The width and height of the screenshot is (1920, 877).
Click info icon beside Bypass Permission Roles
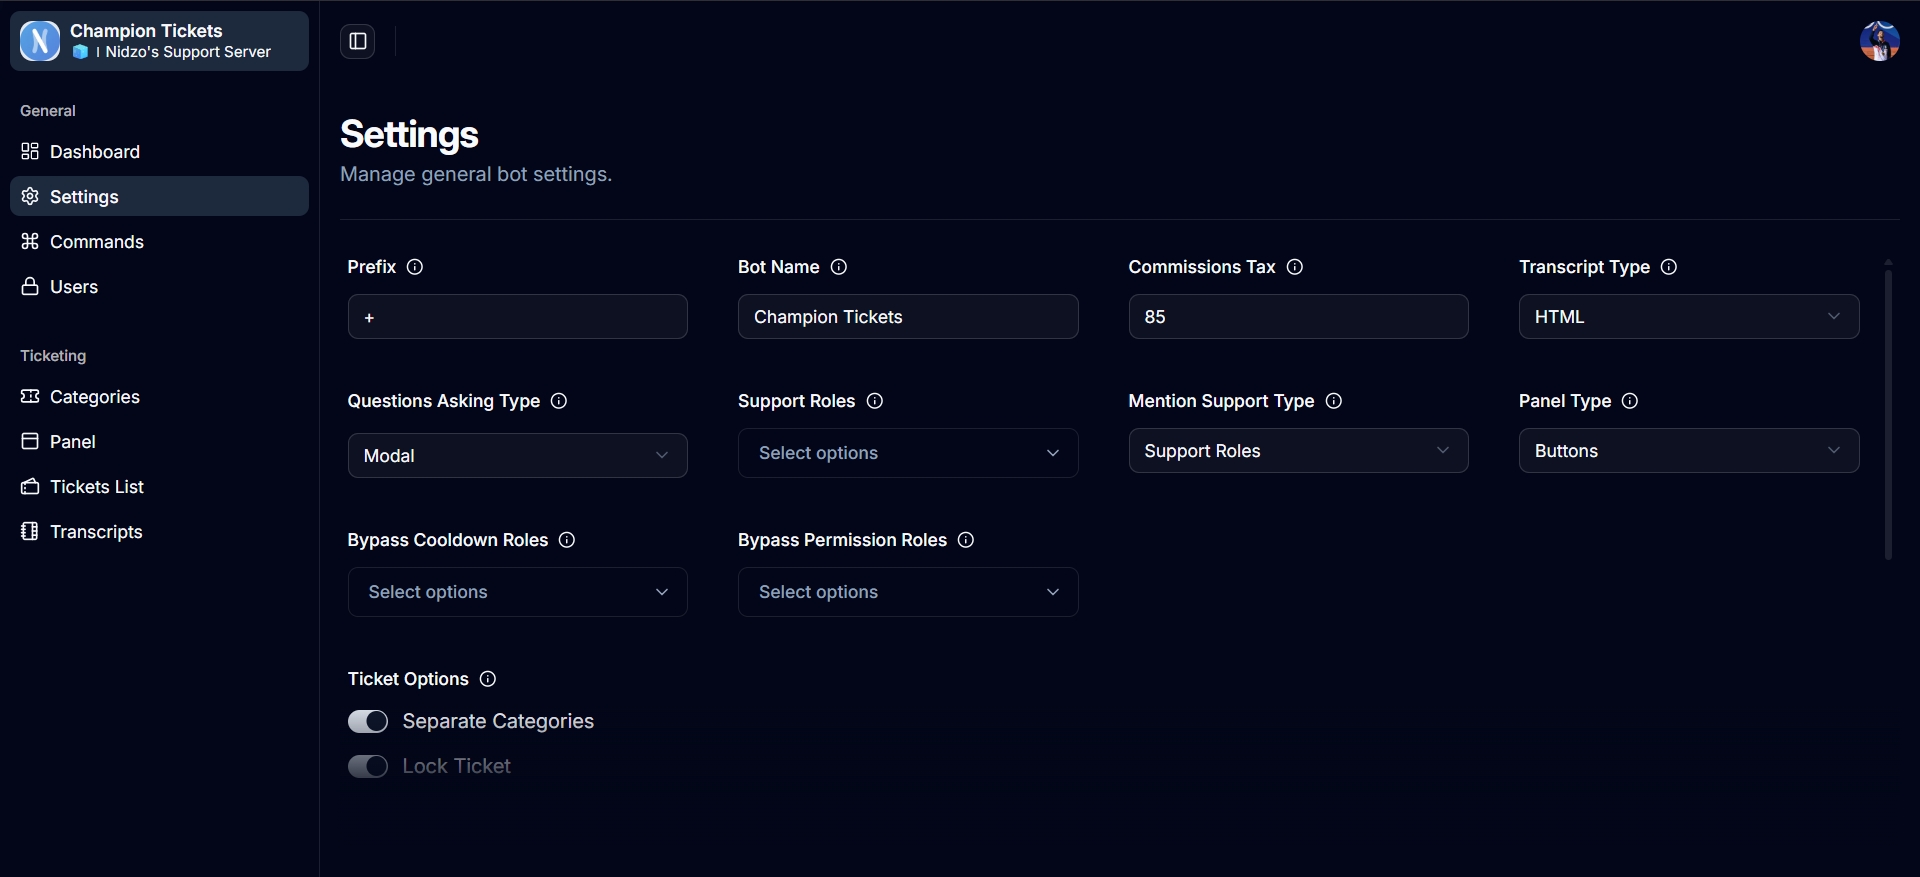pos(966,540)
